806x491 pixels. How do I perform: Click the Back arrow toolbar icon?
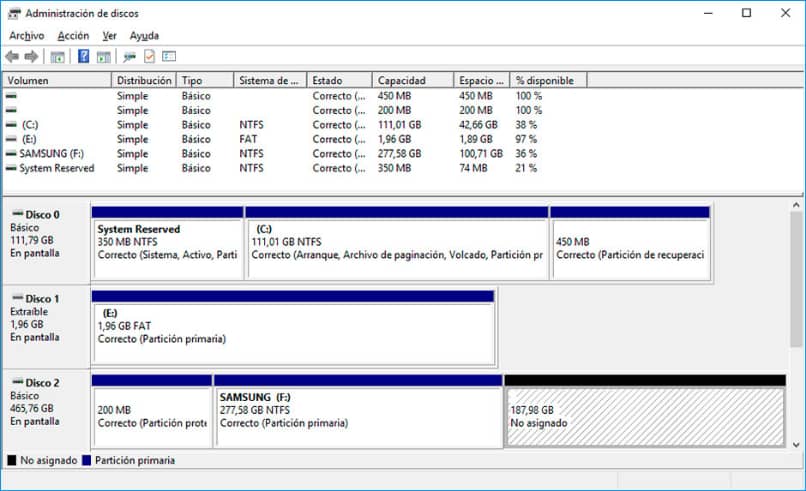tap(12, 57)
